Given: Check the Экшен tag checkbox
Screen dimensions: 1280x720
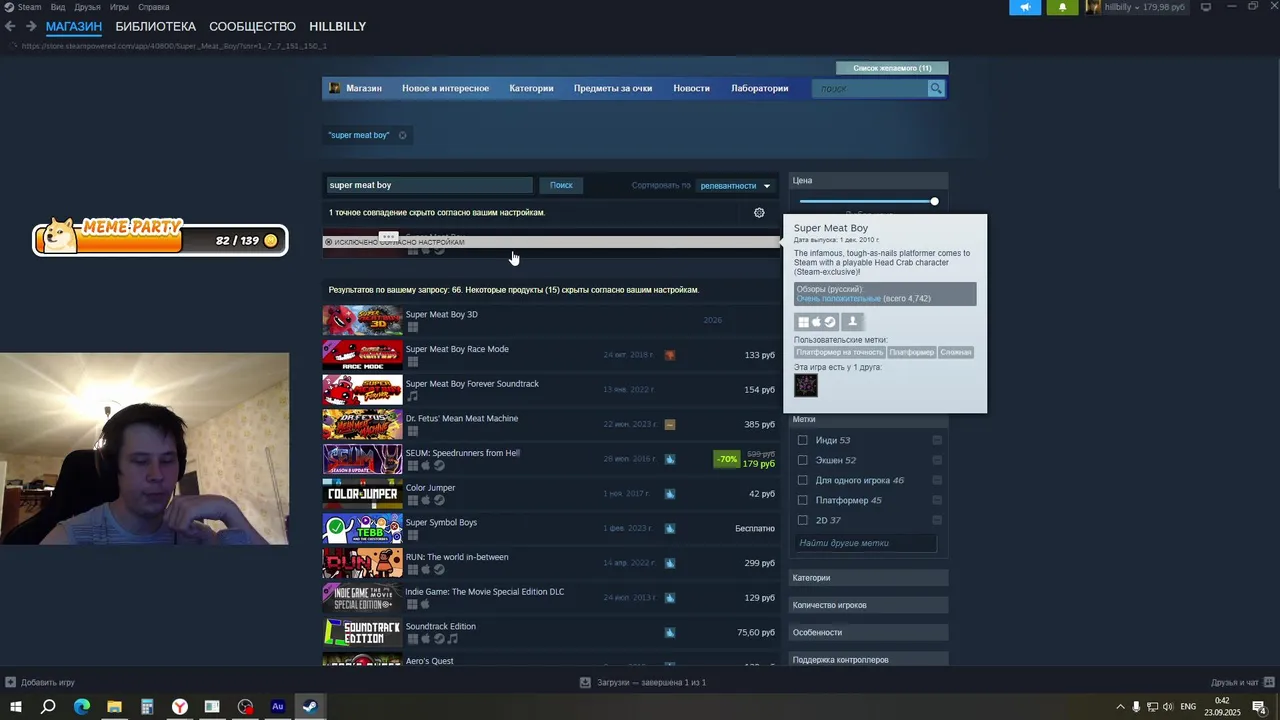Looking at the screenshot, I should [x=802, y=460].
